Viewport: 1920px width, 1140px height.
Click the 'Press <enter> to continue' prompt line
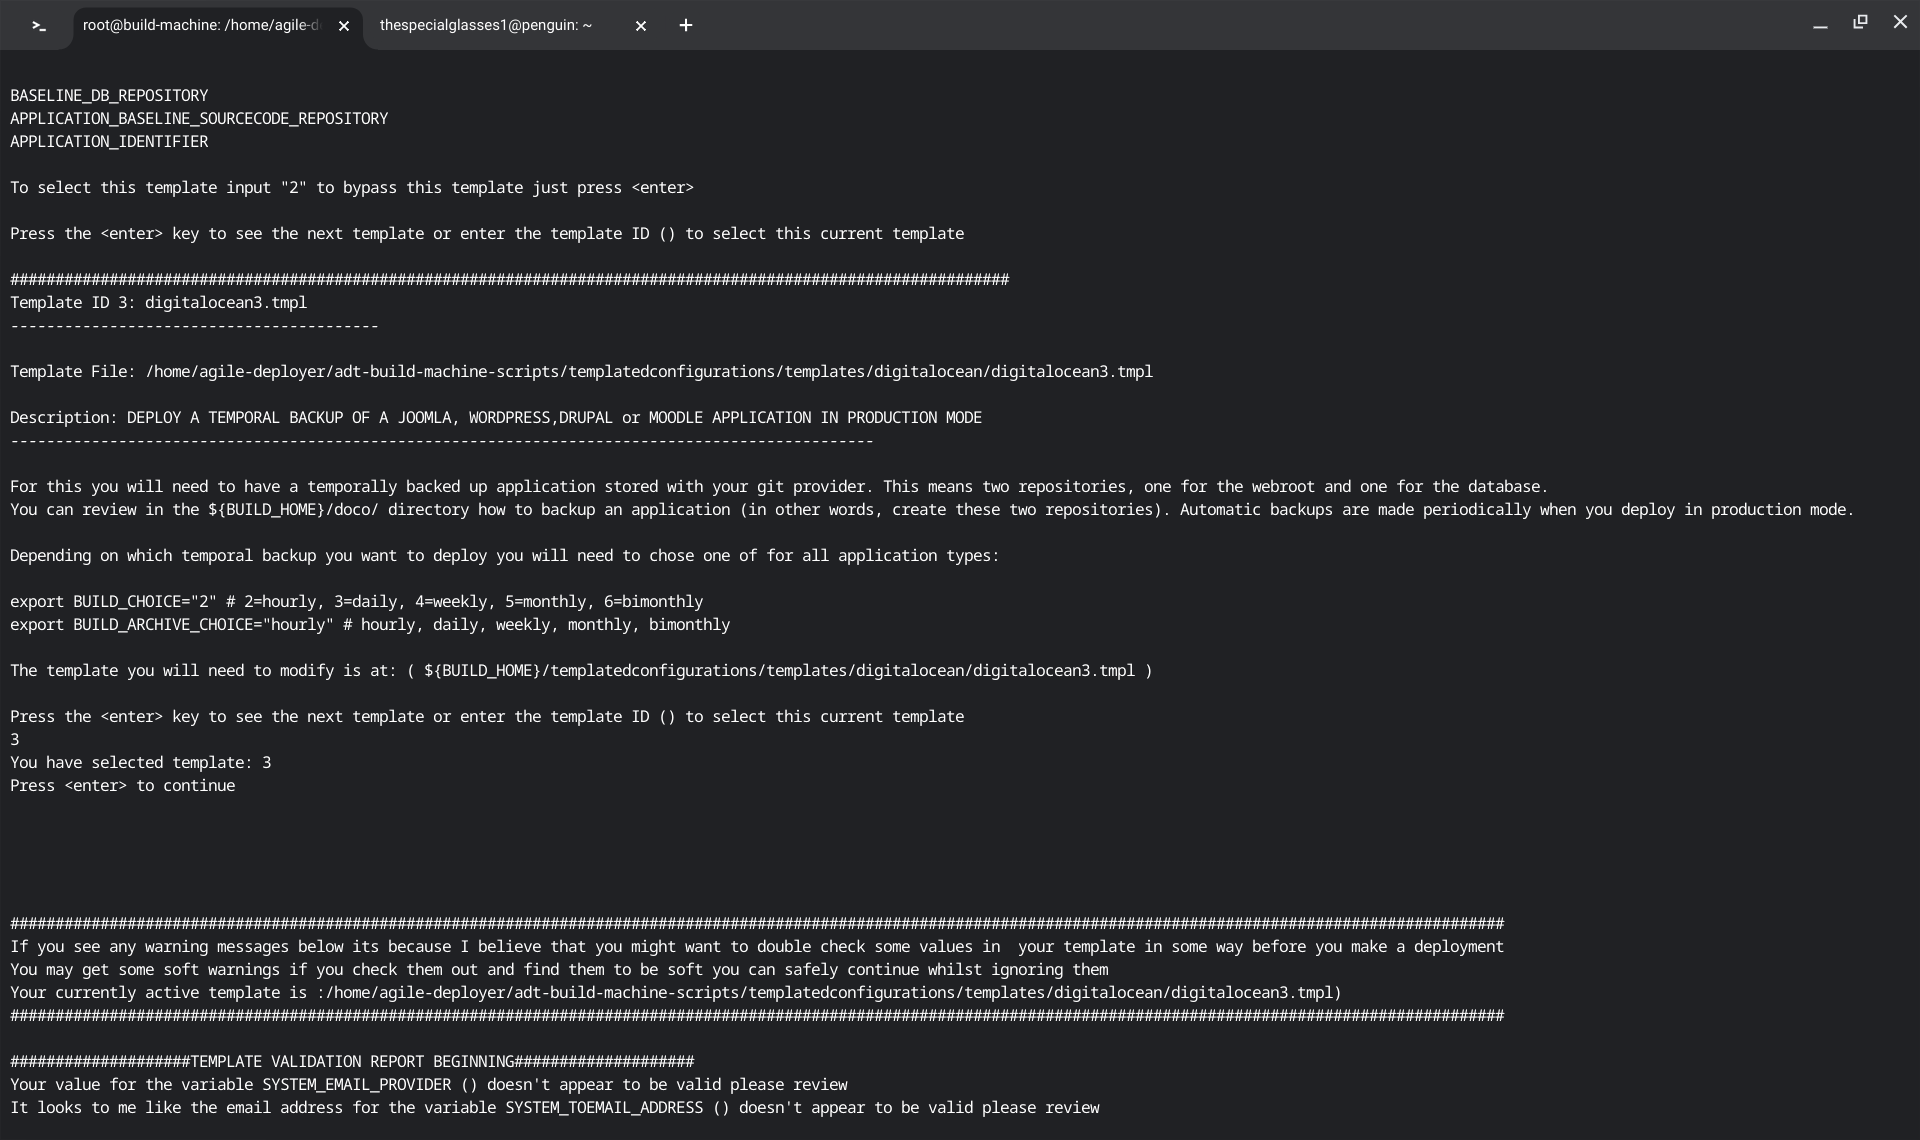pos(122,786)
